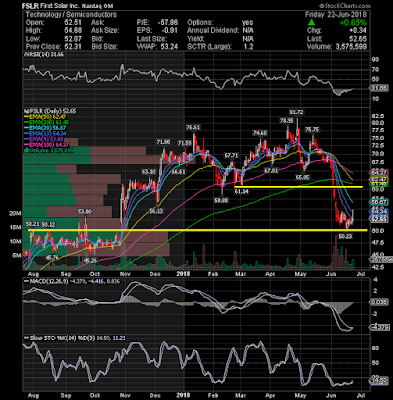Click the 74.68 April high label
The image size is (393, 400).
(260, 133)
